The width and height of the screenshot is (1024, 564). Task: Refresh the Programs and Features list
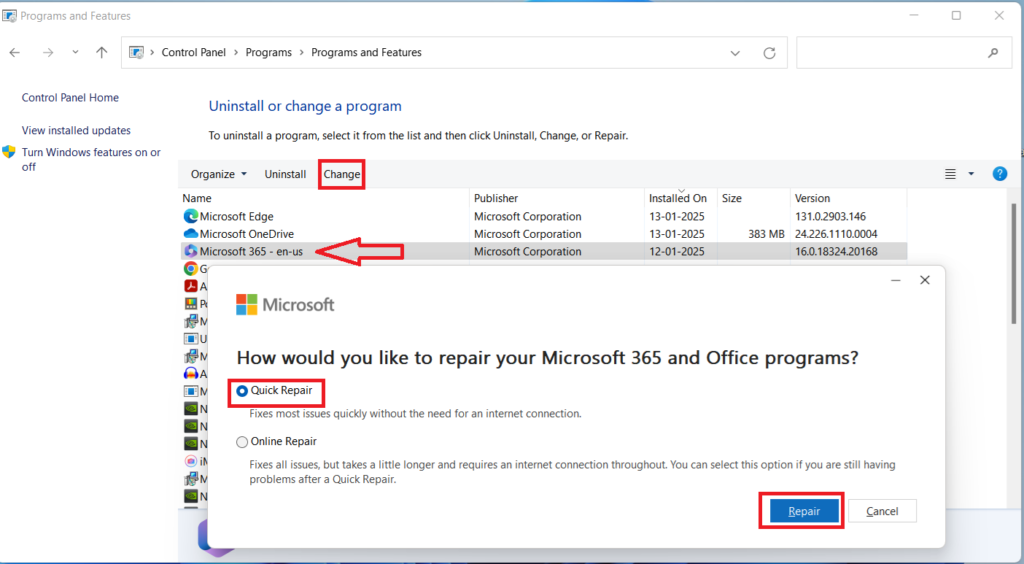coord(769,53)
